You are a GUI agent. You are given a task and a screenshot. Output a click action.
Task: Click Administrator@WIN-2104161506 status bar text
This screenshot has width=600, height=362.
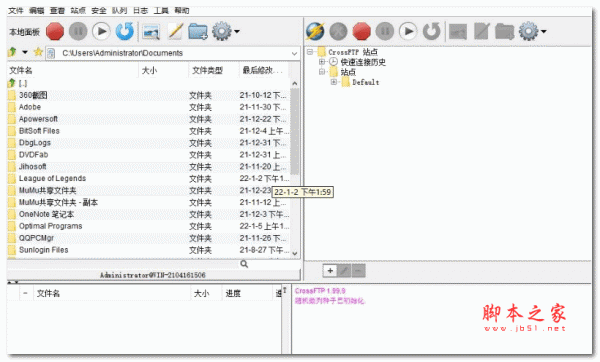[153, 275]
